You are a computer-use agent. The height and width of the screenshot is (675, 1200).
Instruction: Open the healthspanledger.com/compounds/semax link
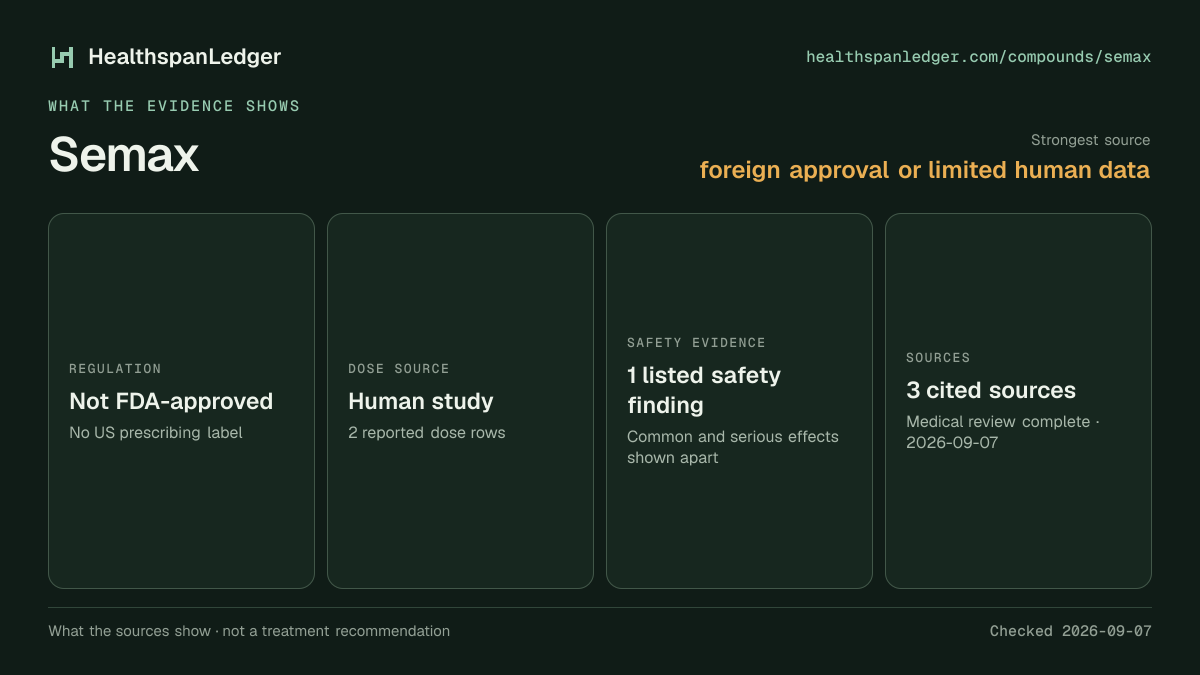[x=979, y=57]
